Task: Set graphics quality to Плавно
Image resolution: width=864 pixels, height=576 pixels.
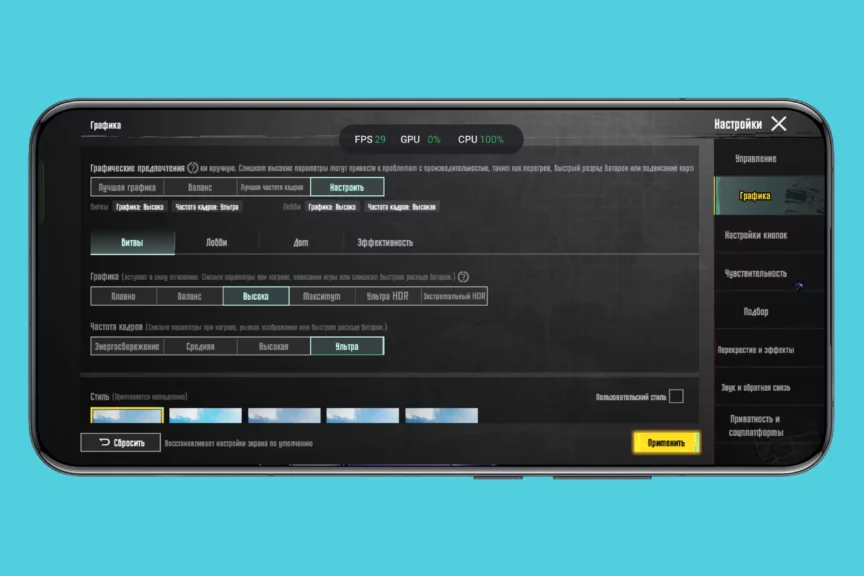Action: tap(124, 296)
